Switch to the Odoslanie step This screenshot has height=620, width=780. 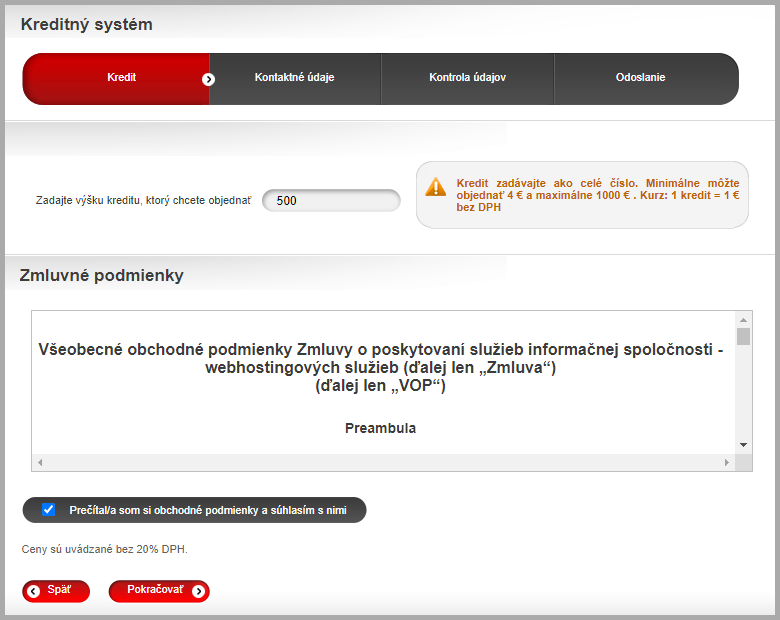click(640, 78)
